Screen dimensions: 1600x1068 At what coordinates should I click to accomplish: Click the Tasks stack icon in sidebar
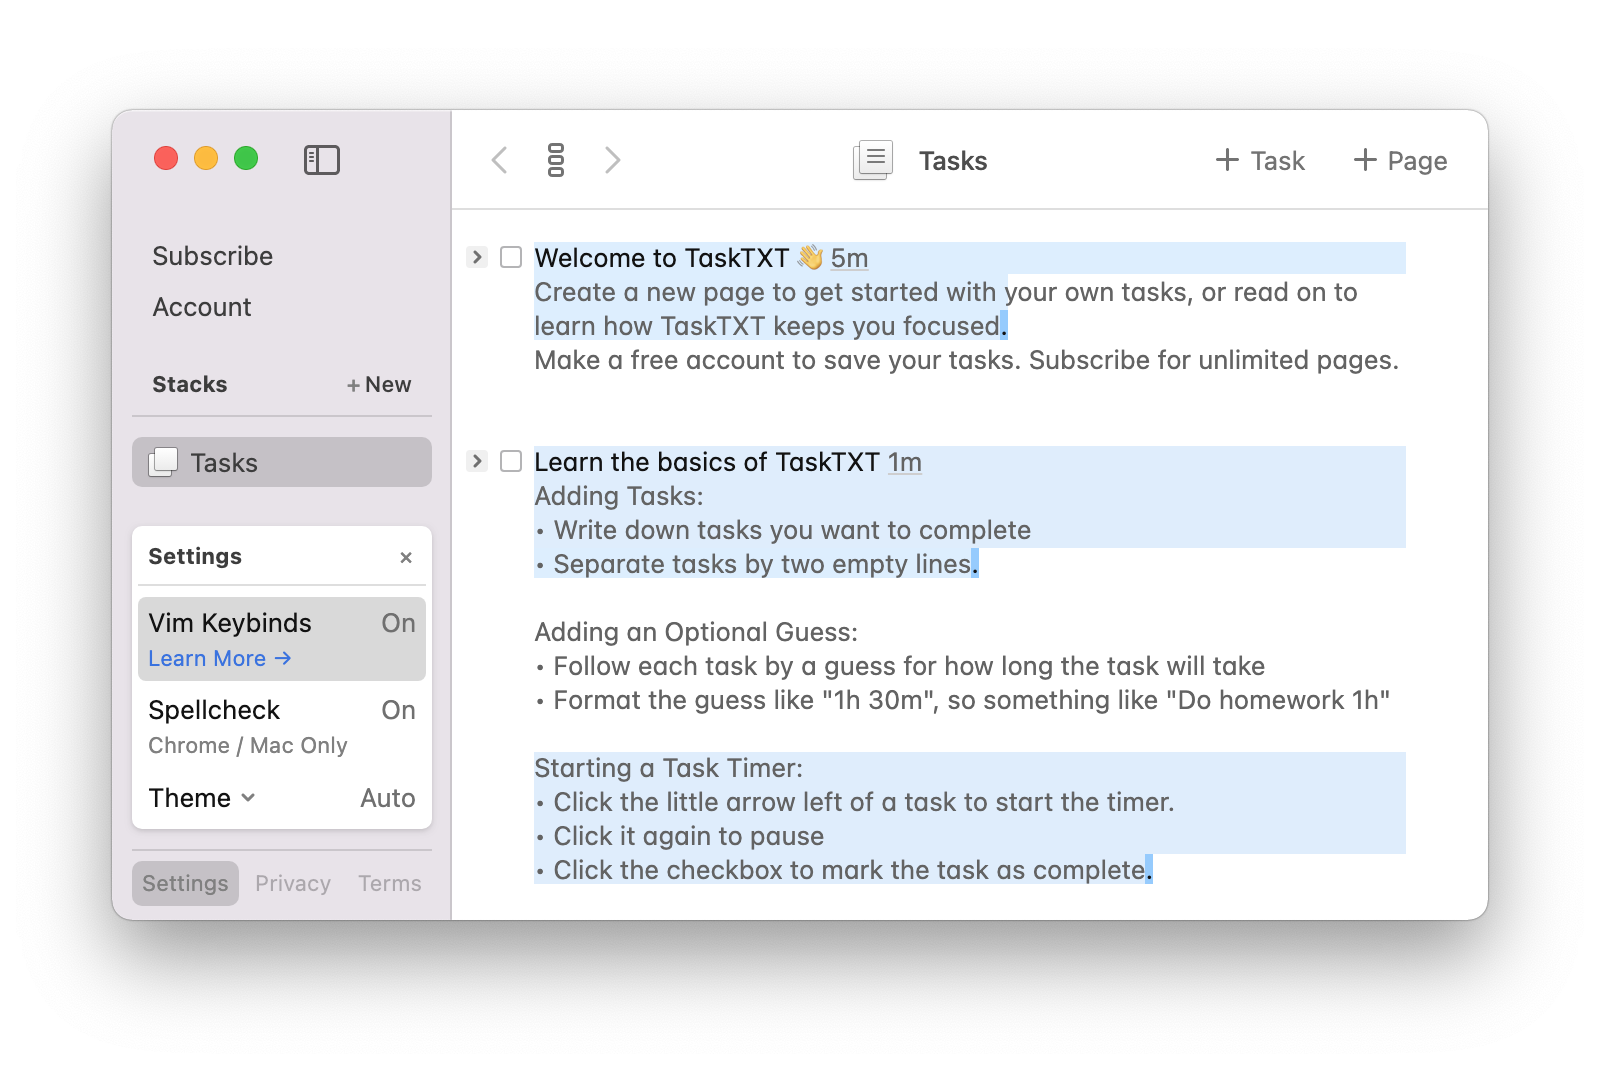coord(163,462)
